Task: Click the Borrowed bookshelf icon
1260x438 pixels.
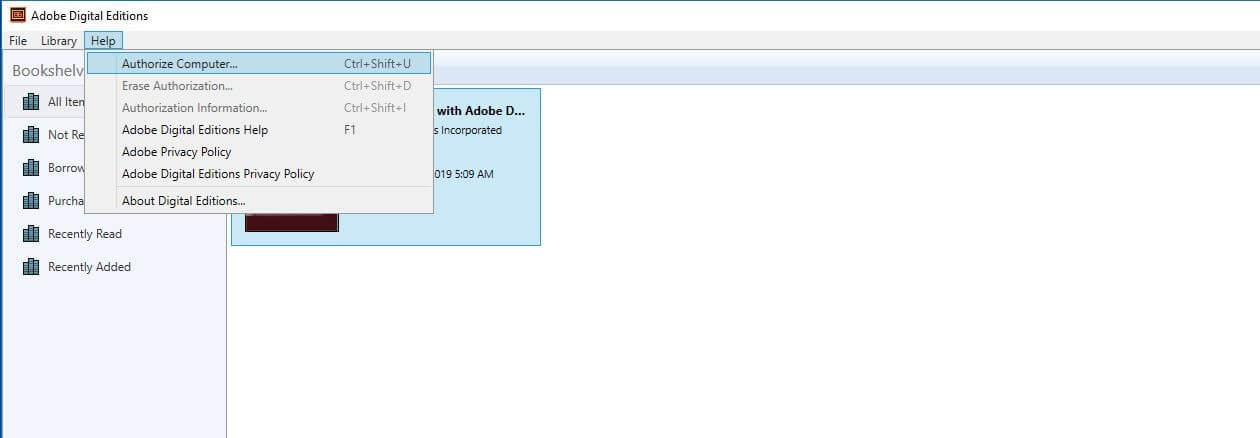Action: coord(31,168)
